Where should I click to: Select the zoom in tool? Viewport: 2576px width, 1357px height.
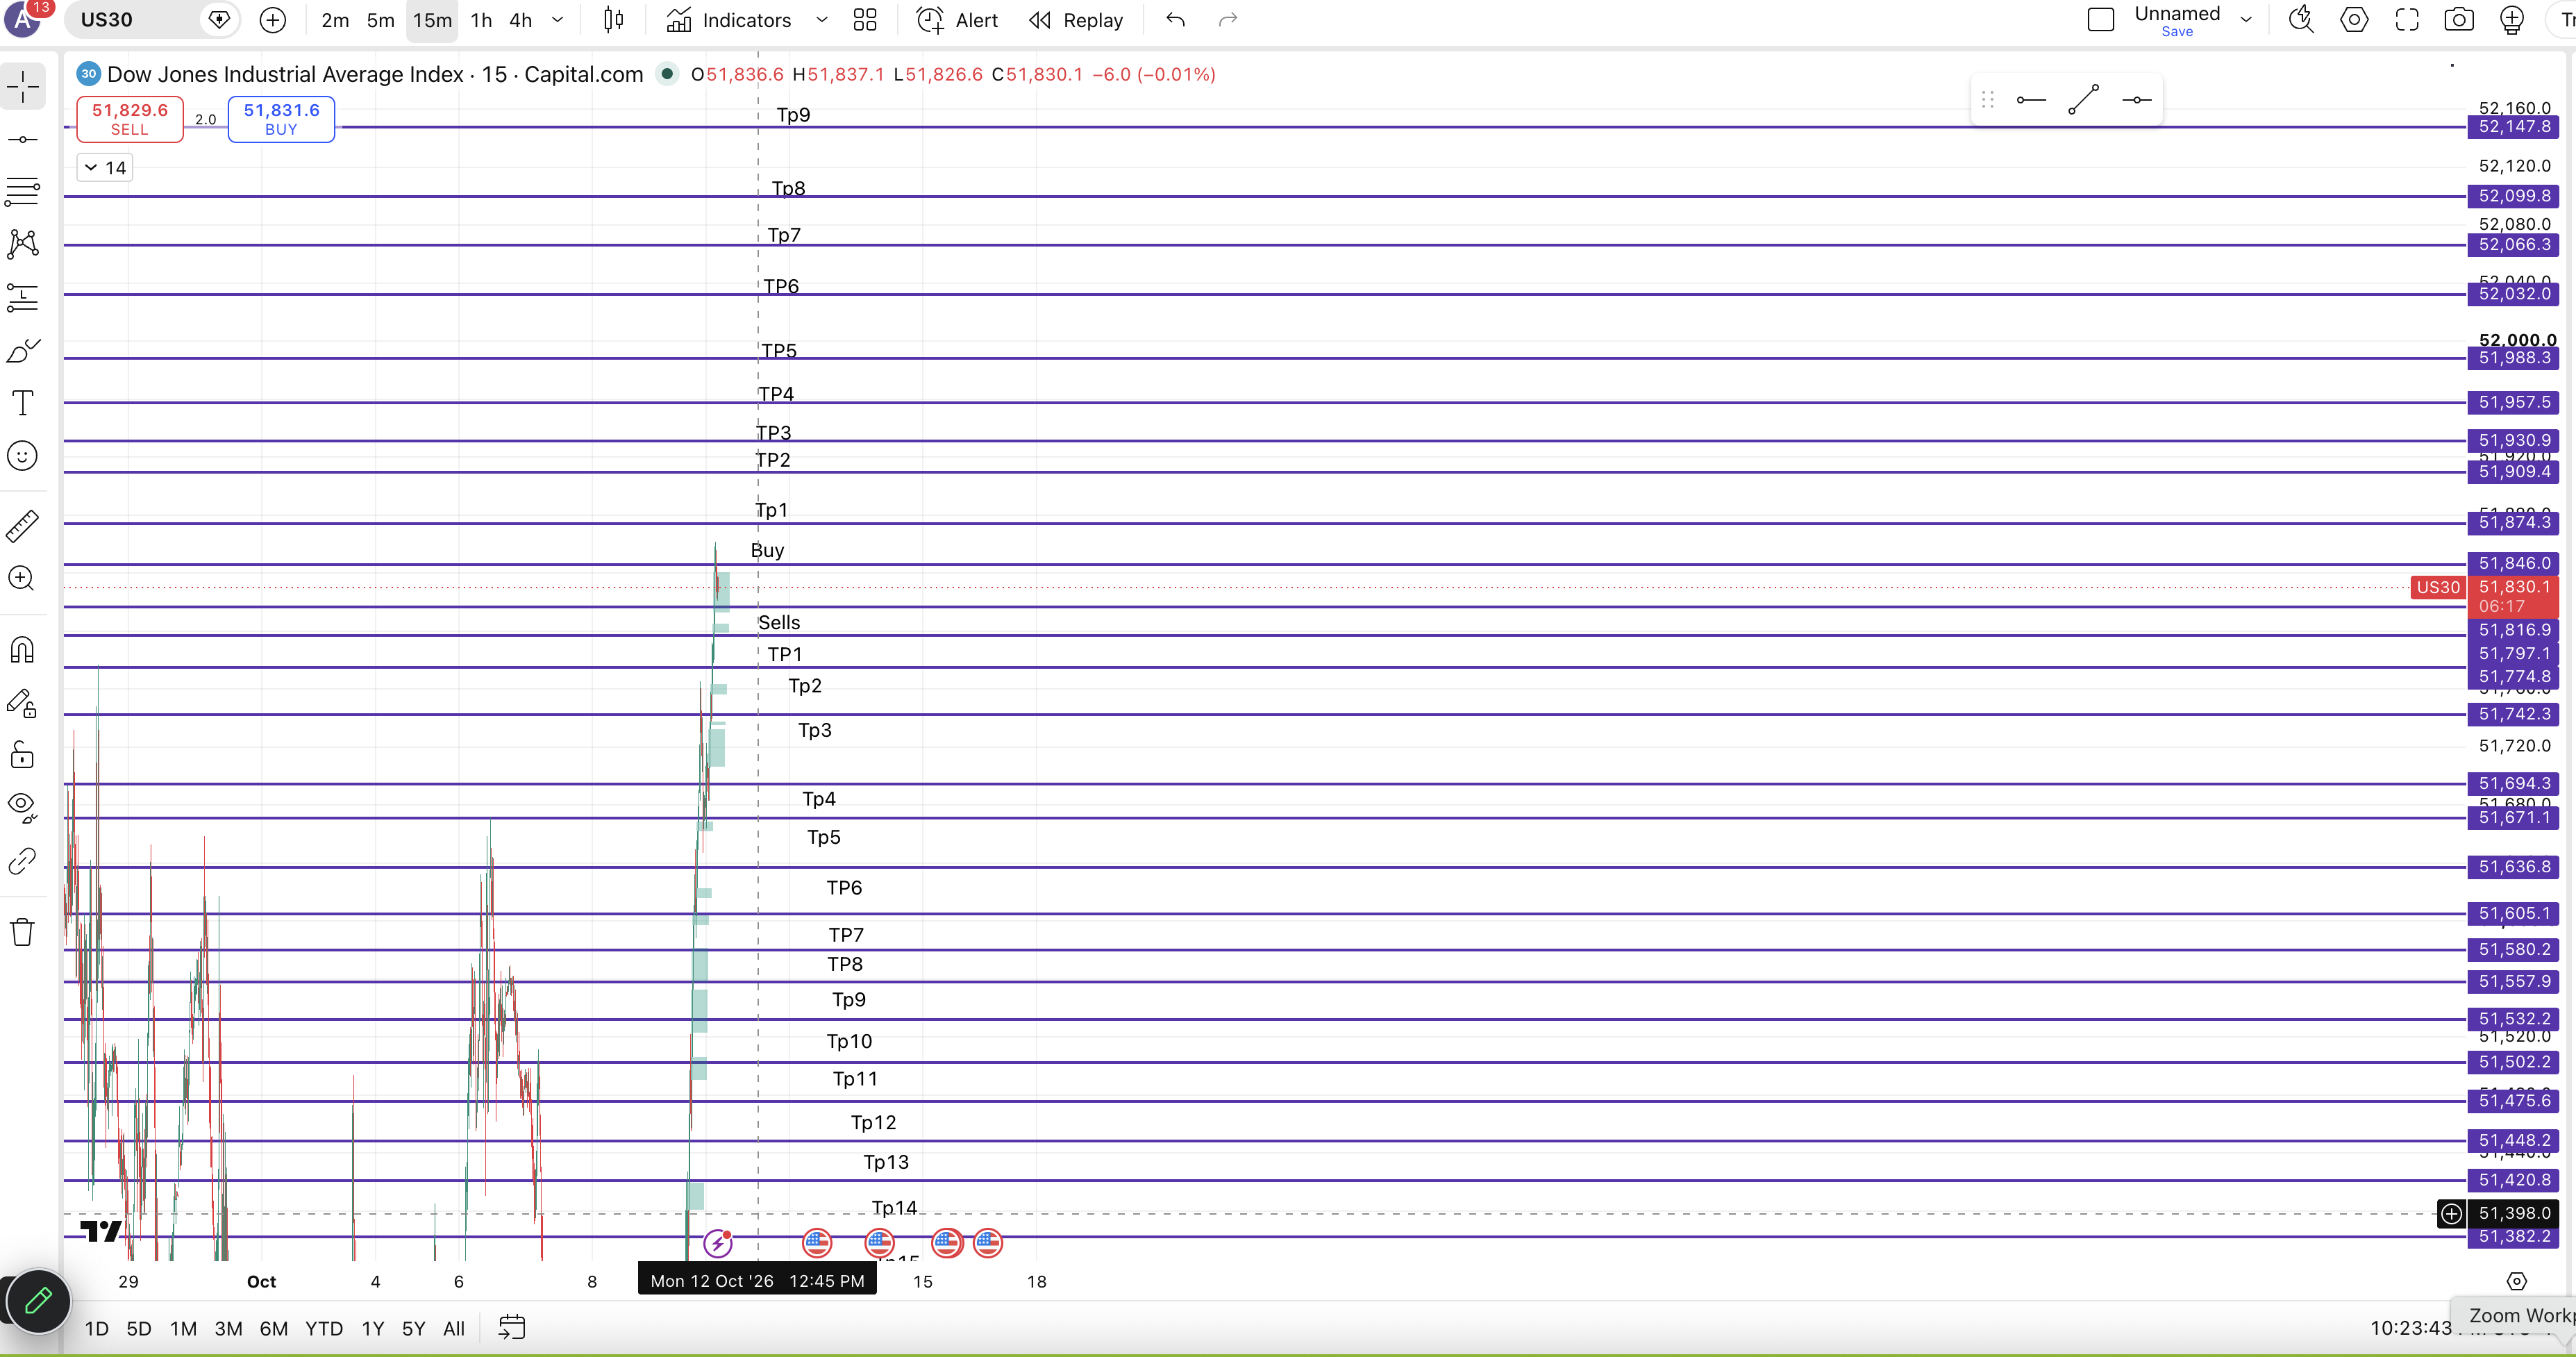22,578
